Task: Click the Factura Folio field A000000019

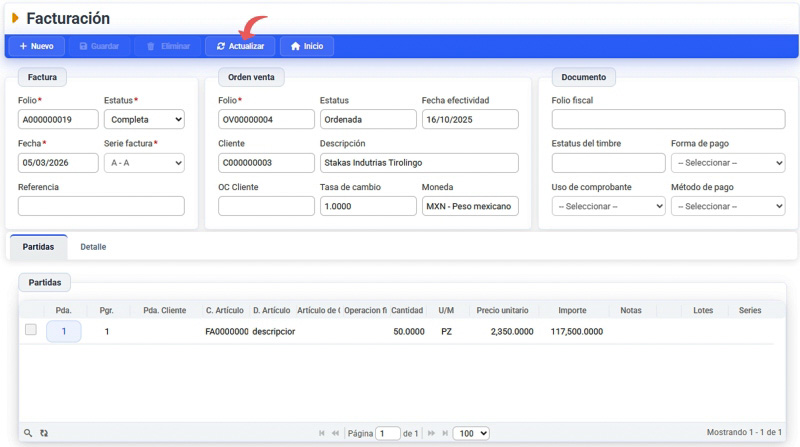Action: 58,119
